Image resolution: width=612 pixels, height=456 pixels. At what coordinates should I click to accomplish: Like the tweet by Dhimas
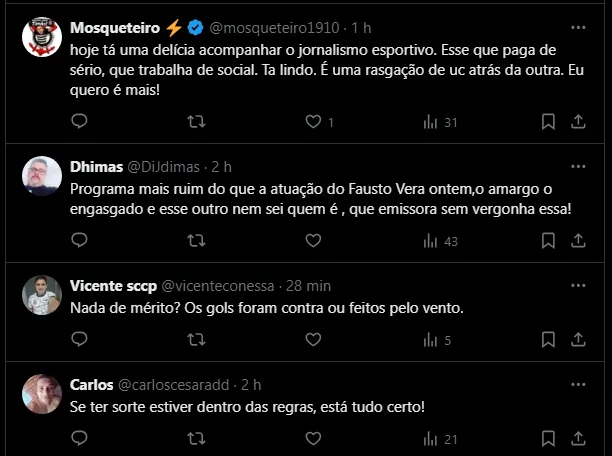coord(314,240)
